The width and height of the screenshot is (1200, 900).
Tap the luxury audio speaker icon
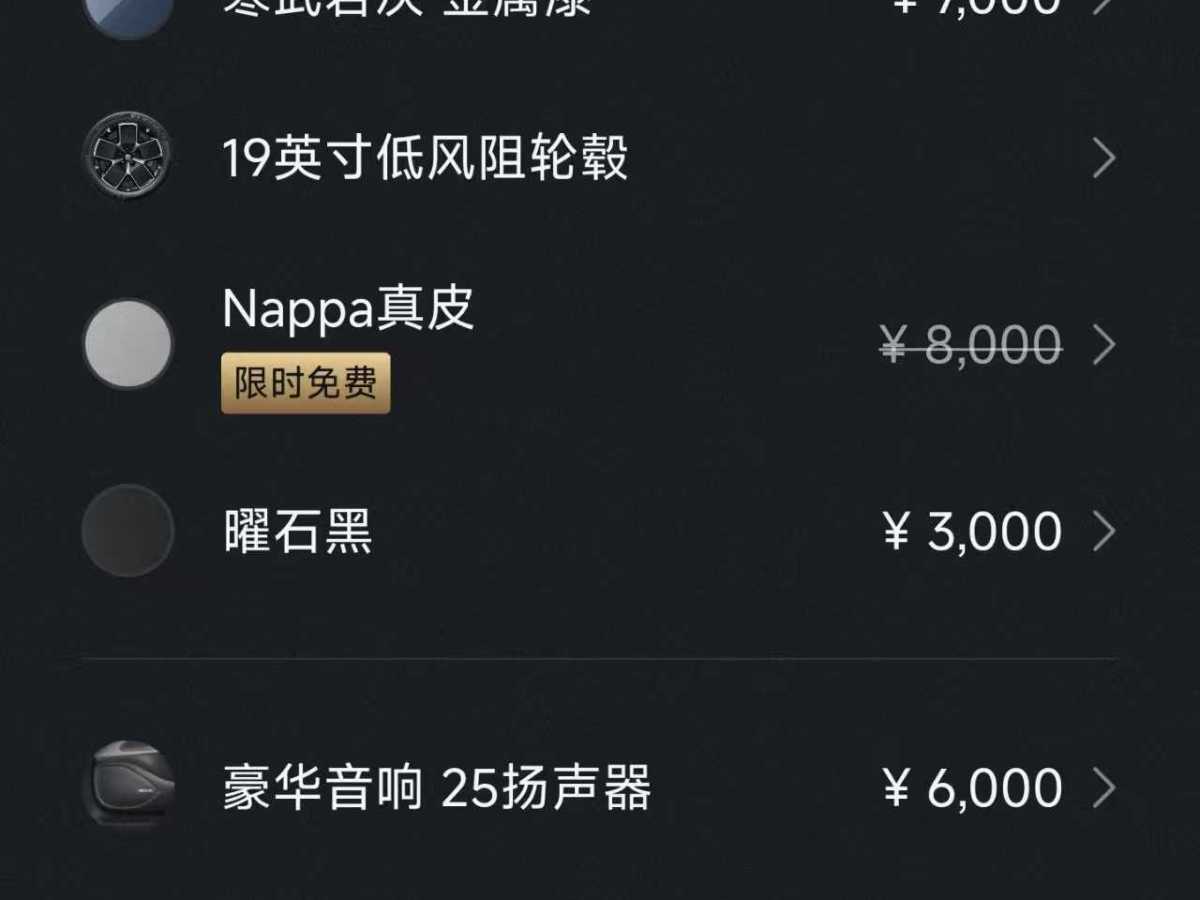click(x=128, y=787)
